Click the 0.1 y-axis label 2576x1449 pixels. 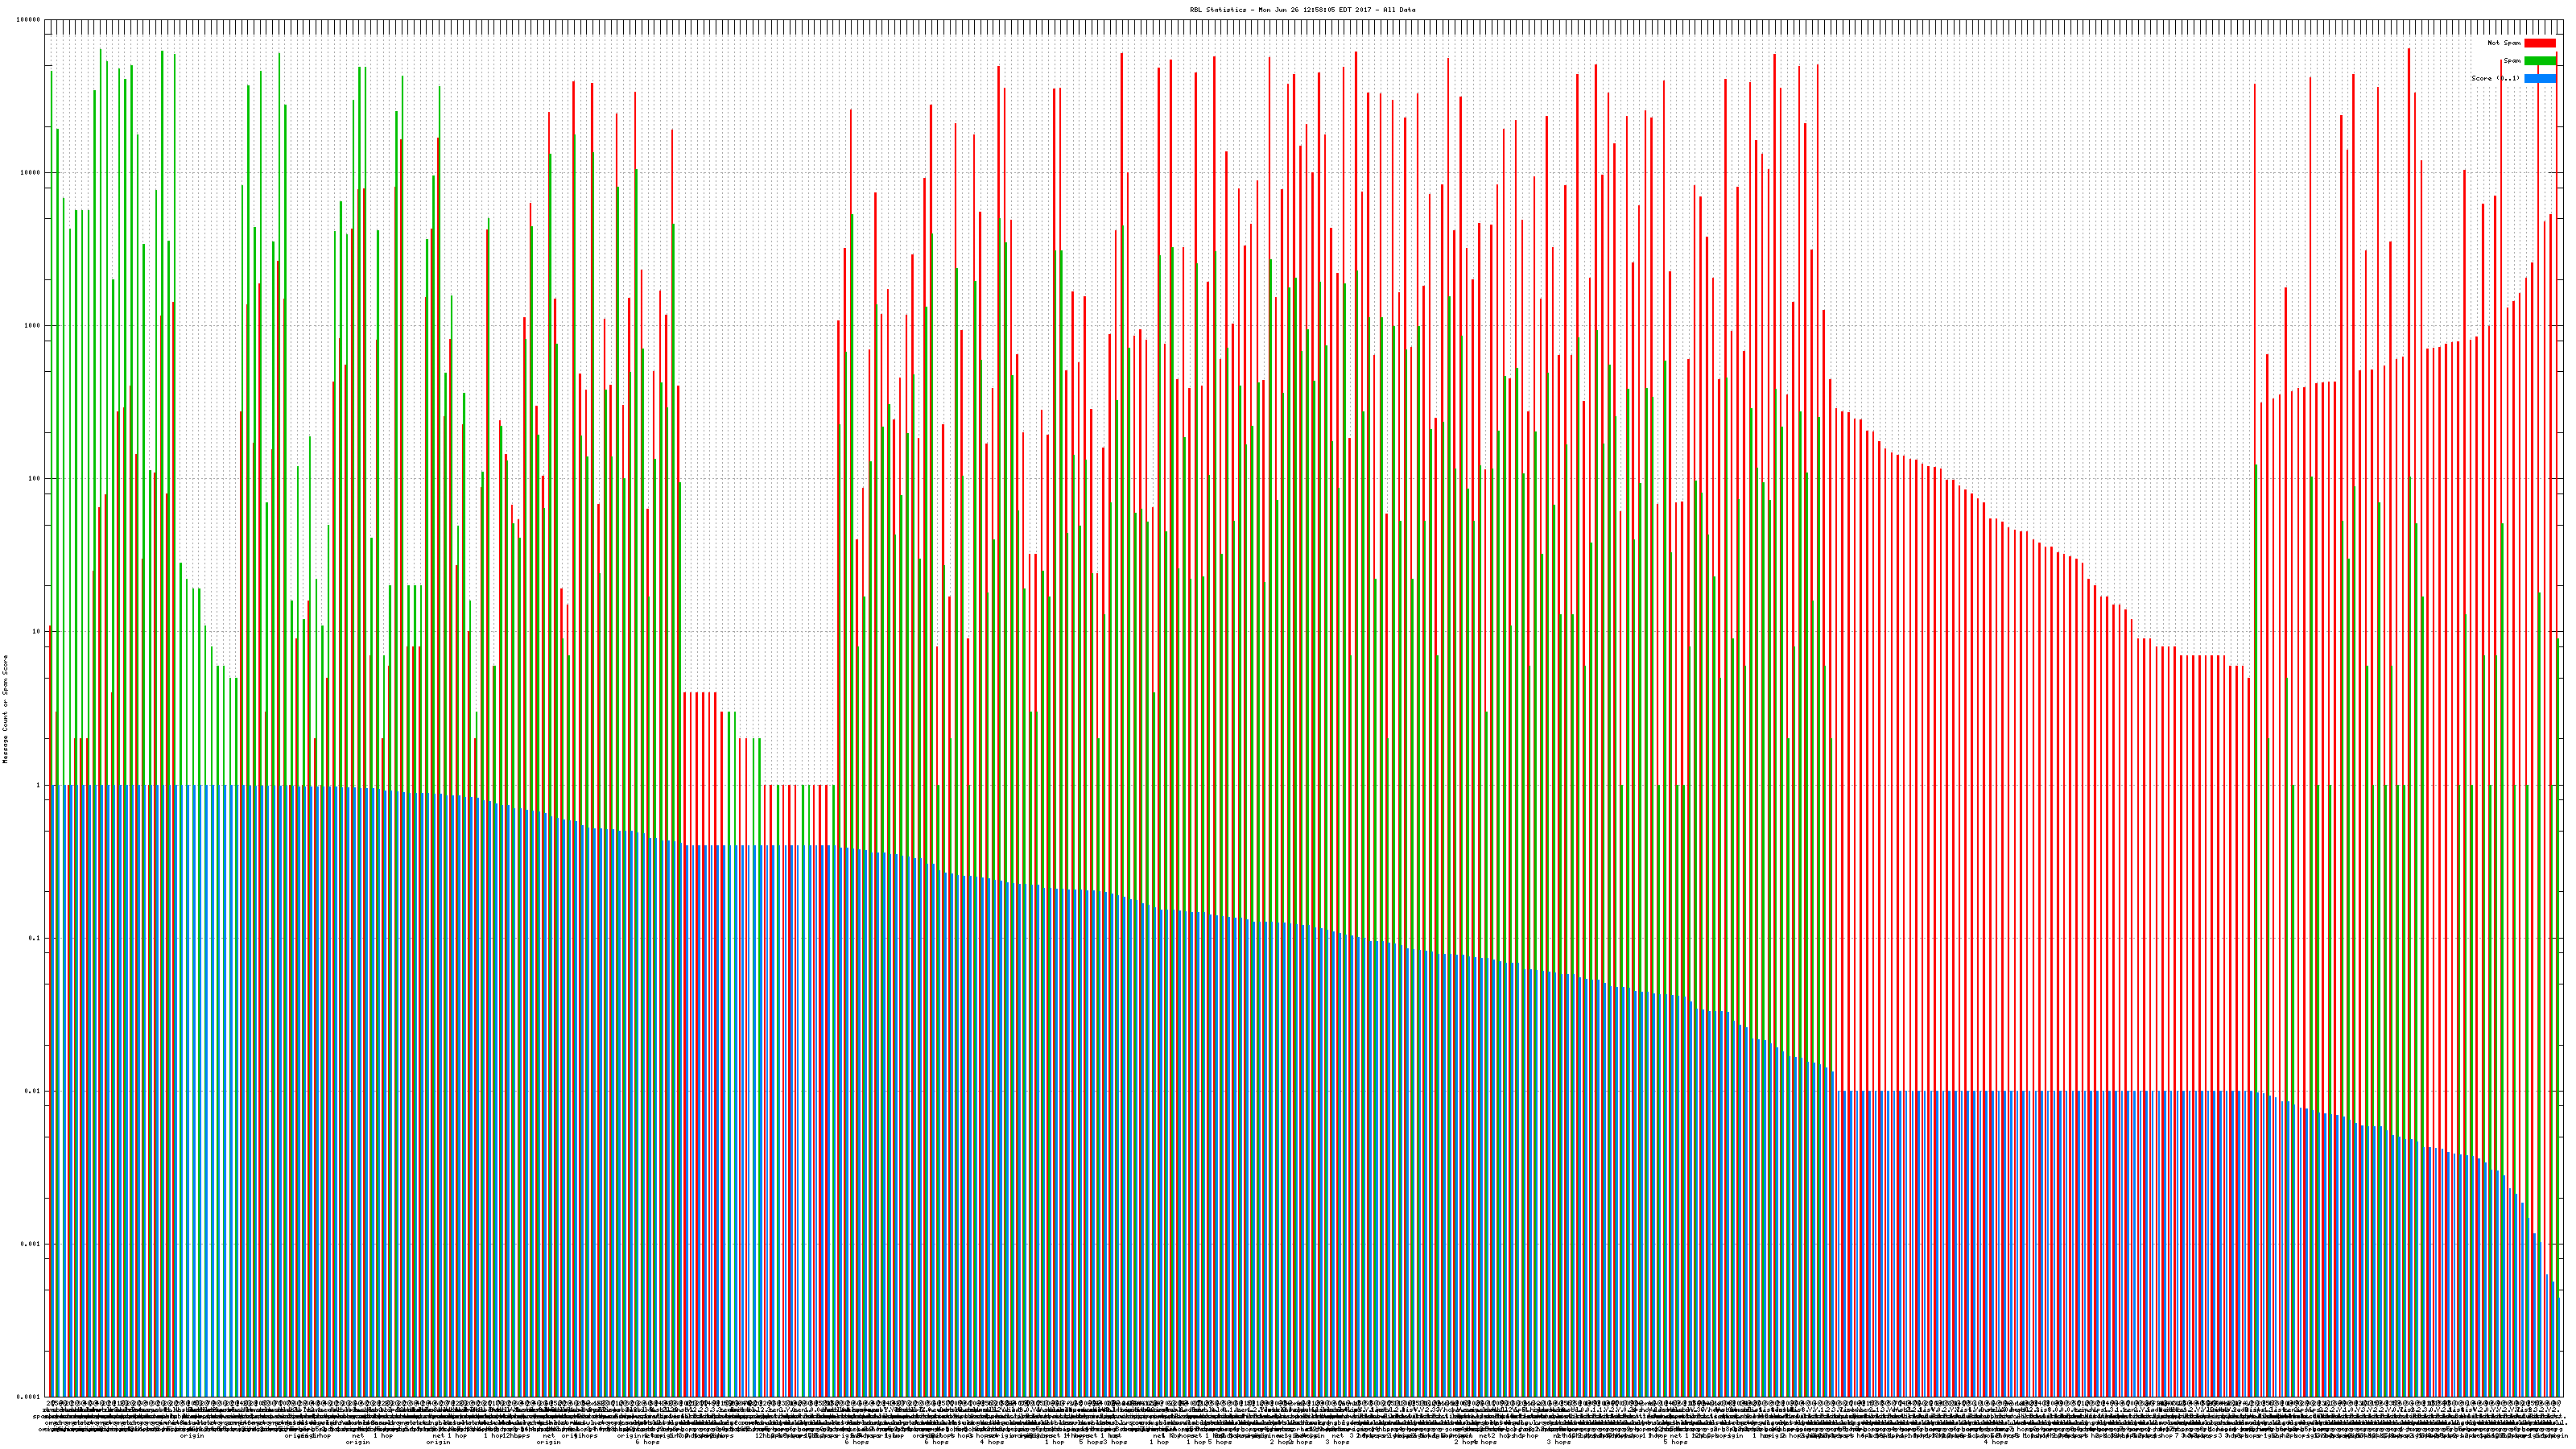tap(35, 938)
